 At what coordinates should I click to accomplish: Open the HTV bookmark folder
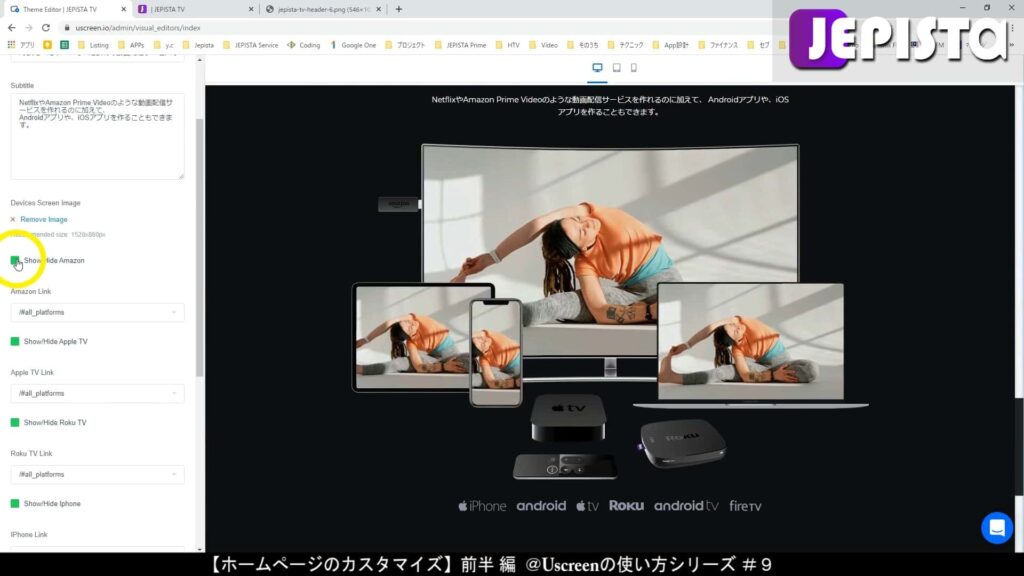508,45
